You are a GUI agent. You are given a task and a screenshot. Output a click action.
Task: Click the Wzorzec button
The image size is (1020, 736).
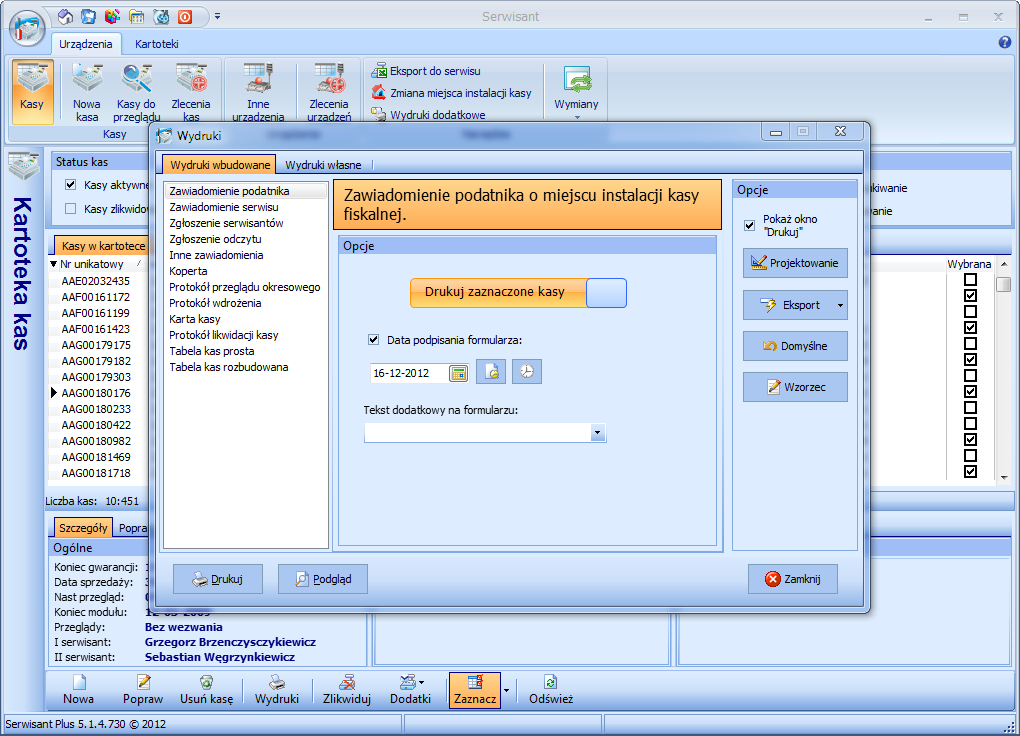tap(795, 387)
